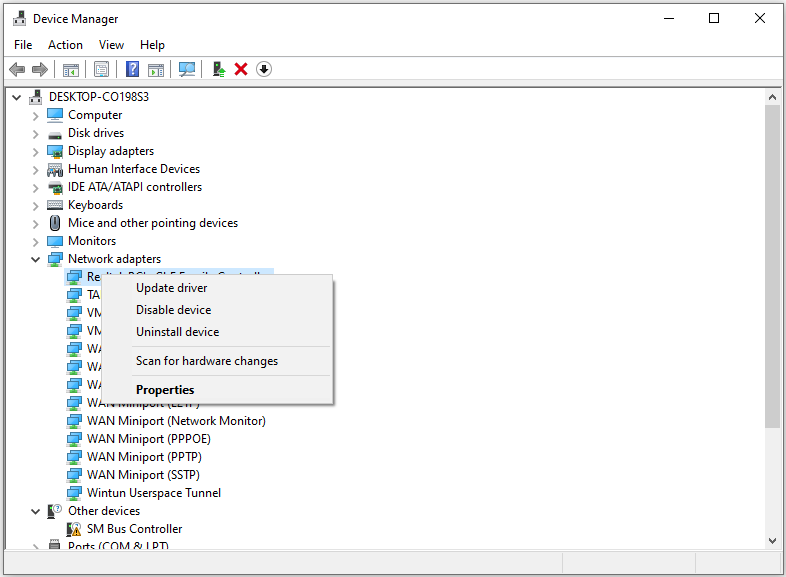Image resolution: width=786 pixels, height=577 pixels.
Task: Click the Display adapters icon
Action: [x=55, y=151]
